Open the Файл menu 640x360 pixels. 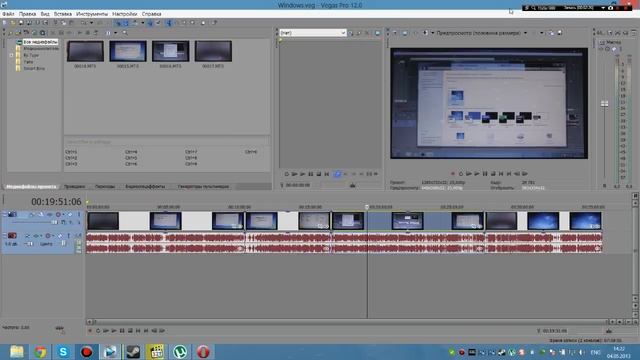coord(8,14)
